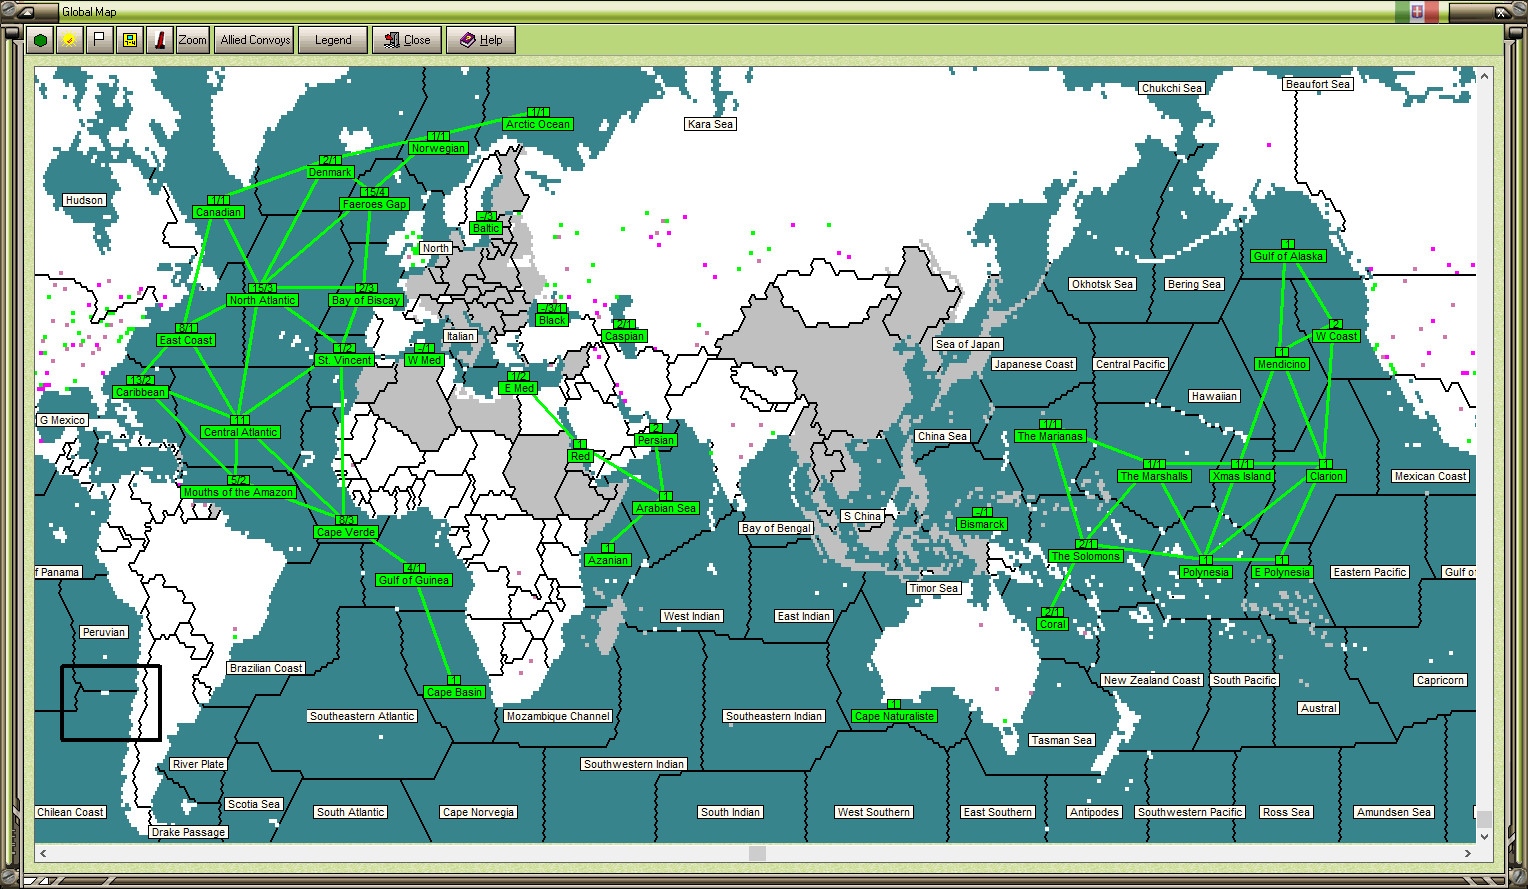Click the red and black toolbar icon
Screen dimensions: 1528x889
(x=159, y=40)
